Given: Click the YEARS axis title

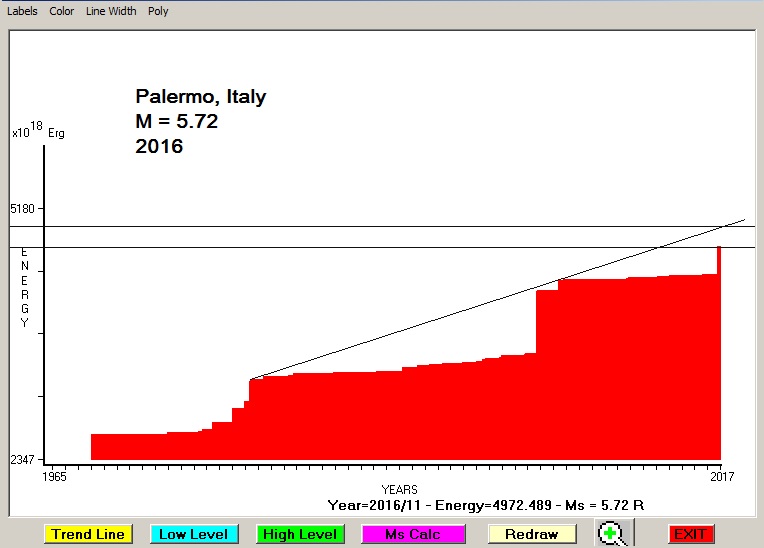Looking at the screenshot, I should 399,490.
